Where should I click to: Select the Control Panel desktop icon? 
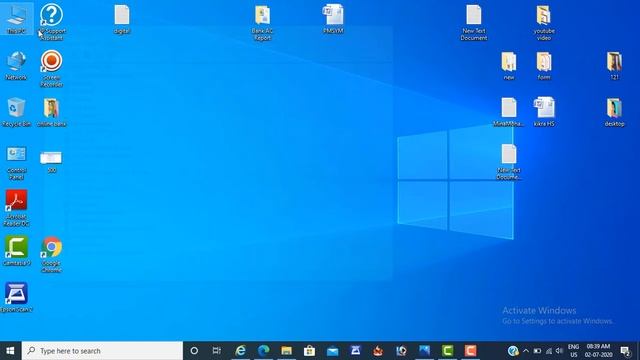16,163
